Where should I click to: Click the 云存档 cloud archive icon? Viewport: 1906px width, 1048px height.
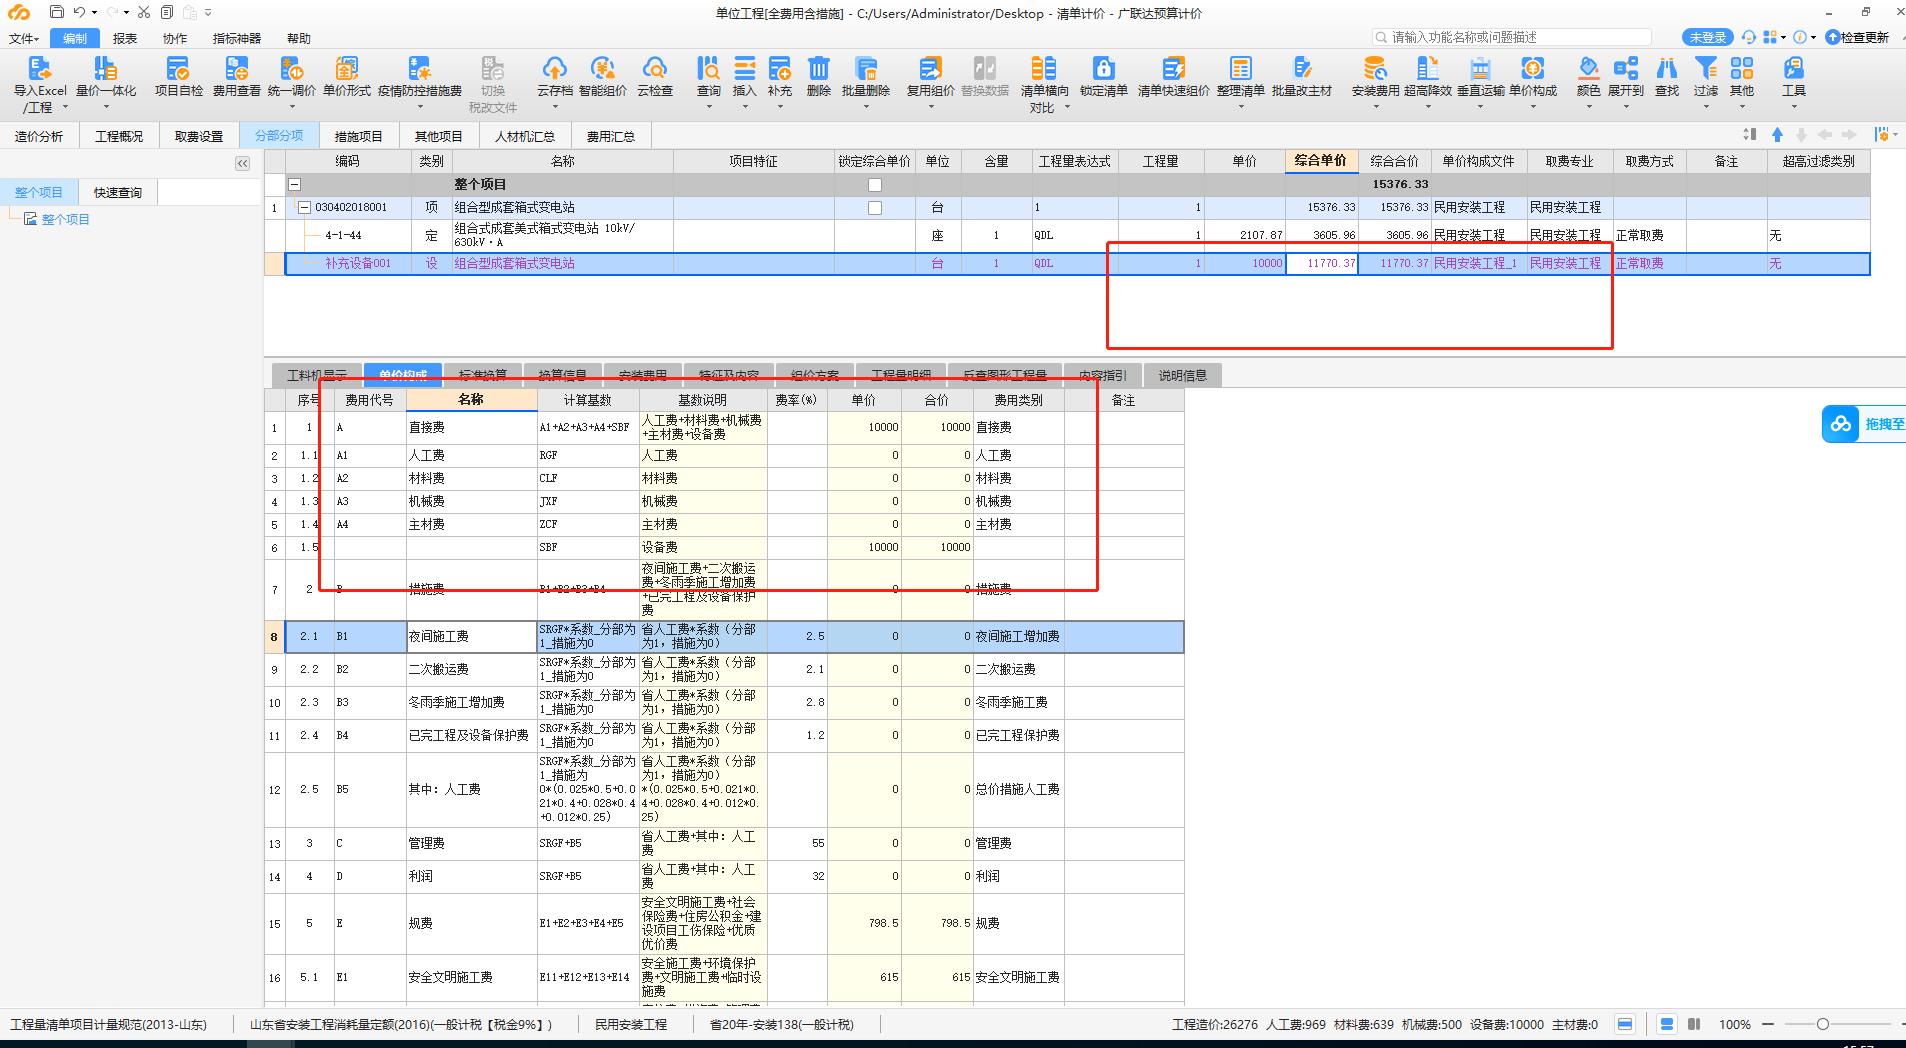(554, 68)
